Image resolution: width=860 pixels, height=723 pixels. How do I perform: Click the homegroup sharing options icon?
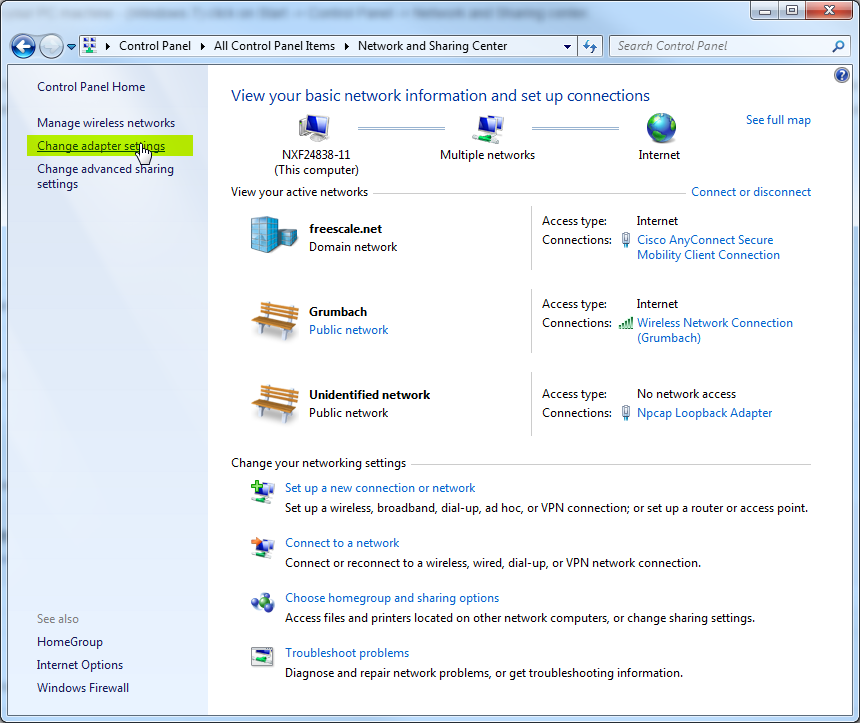[x=261, y=602]
